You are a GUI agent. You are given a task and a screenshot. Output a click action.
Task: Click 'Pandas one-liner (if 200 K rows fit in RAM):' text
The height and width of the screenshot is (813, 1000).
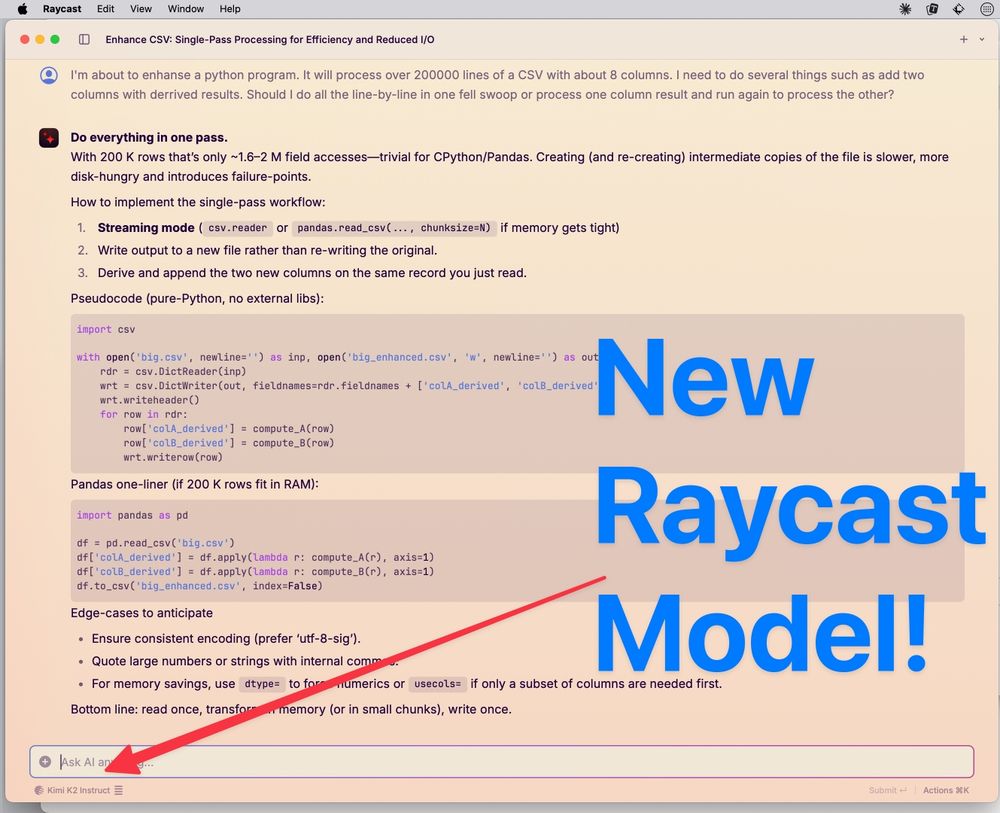tap(195, 484)
